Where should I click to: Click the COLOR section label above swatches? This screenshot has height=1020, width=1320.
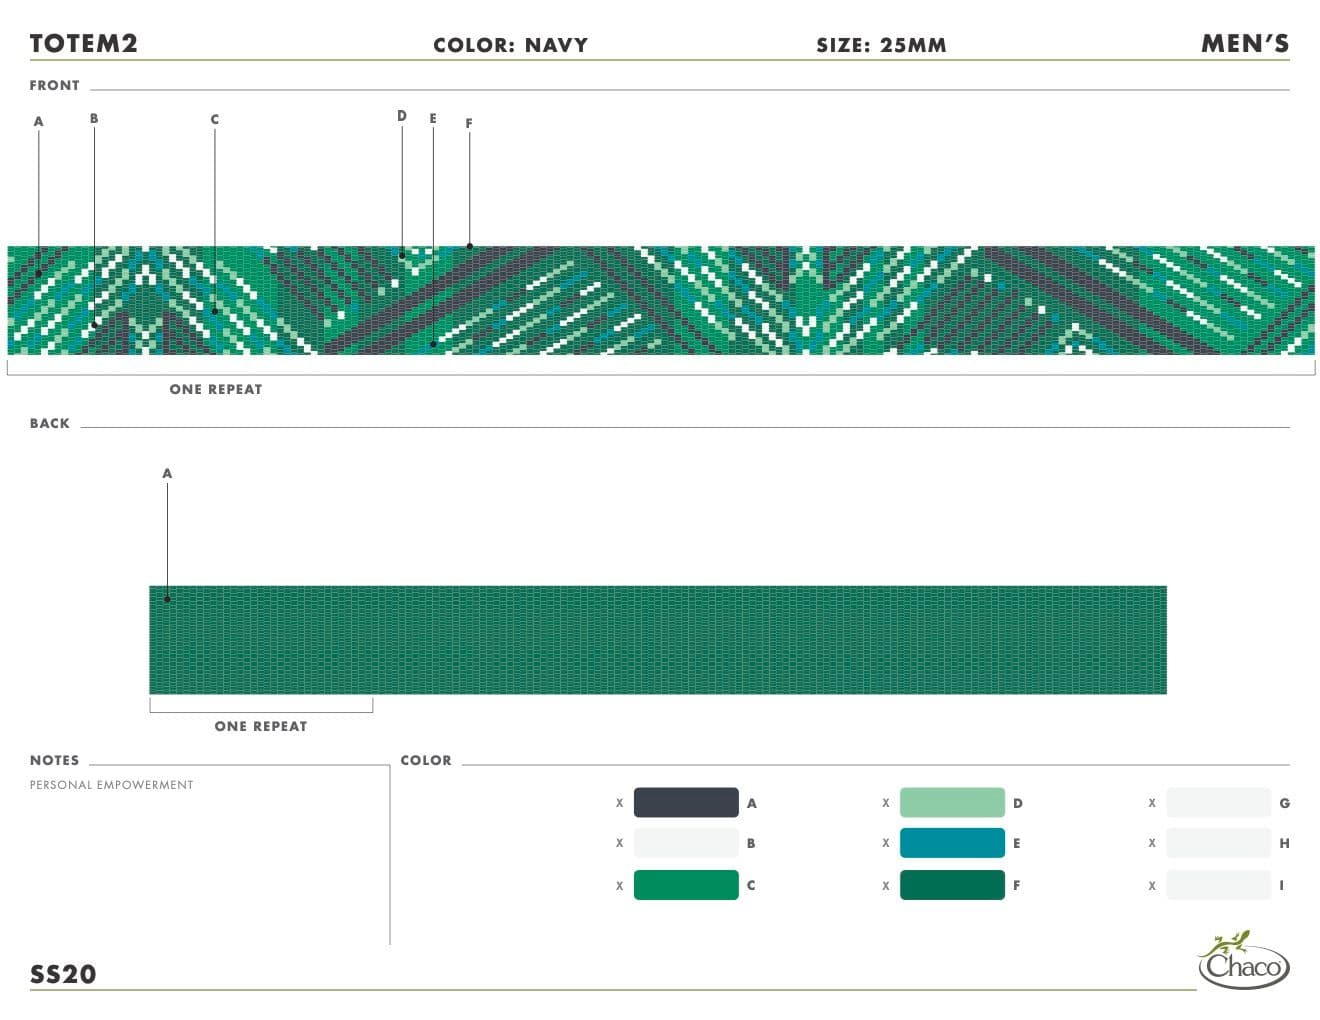[x=426, y=761]
